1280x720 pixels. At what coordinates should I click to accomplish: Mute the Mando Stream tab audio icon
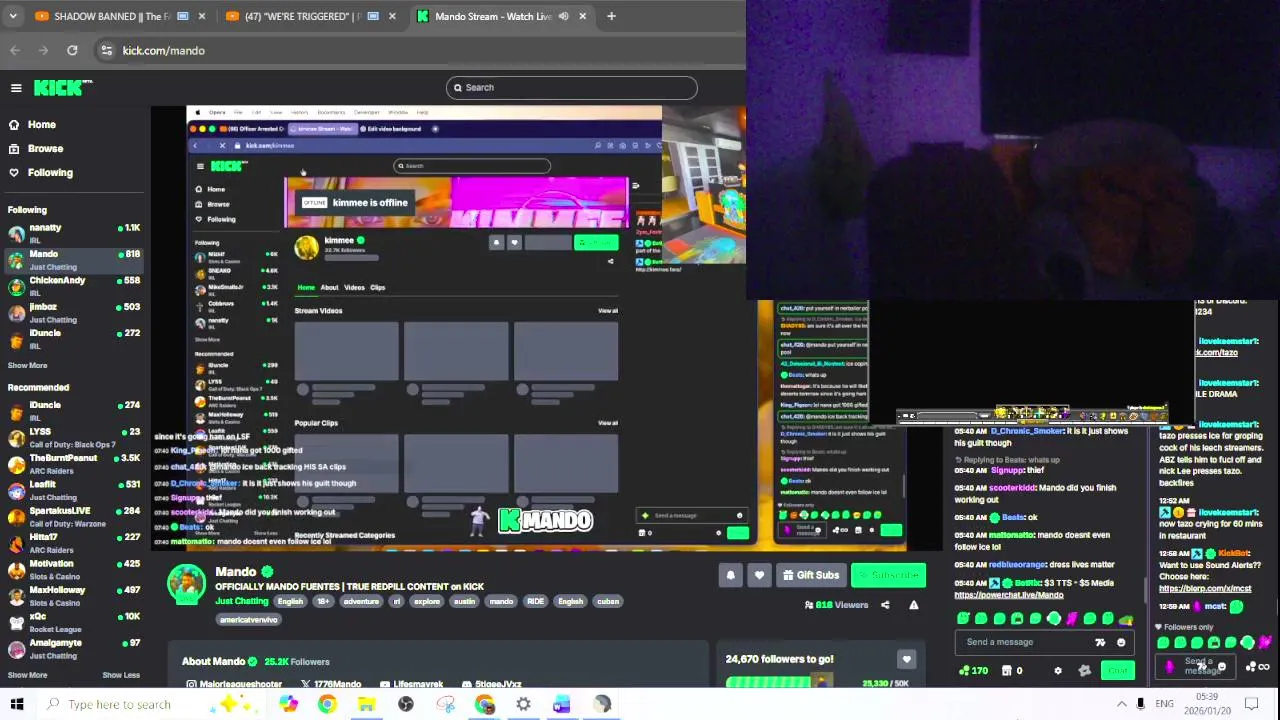[563, 16]
